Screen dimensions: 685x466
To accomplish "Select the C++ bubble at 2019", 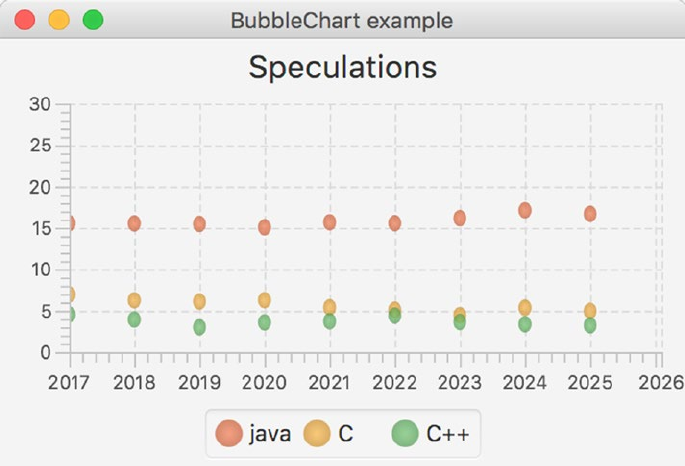I will (199, 327).
